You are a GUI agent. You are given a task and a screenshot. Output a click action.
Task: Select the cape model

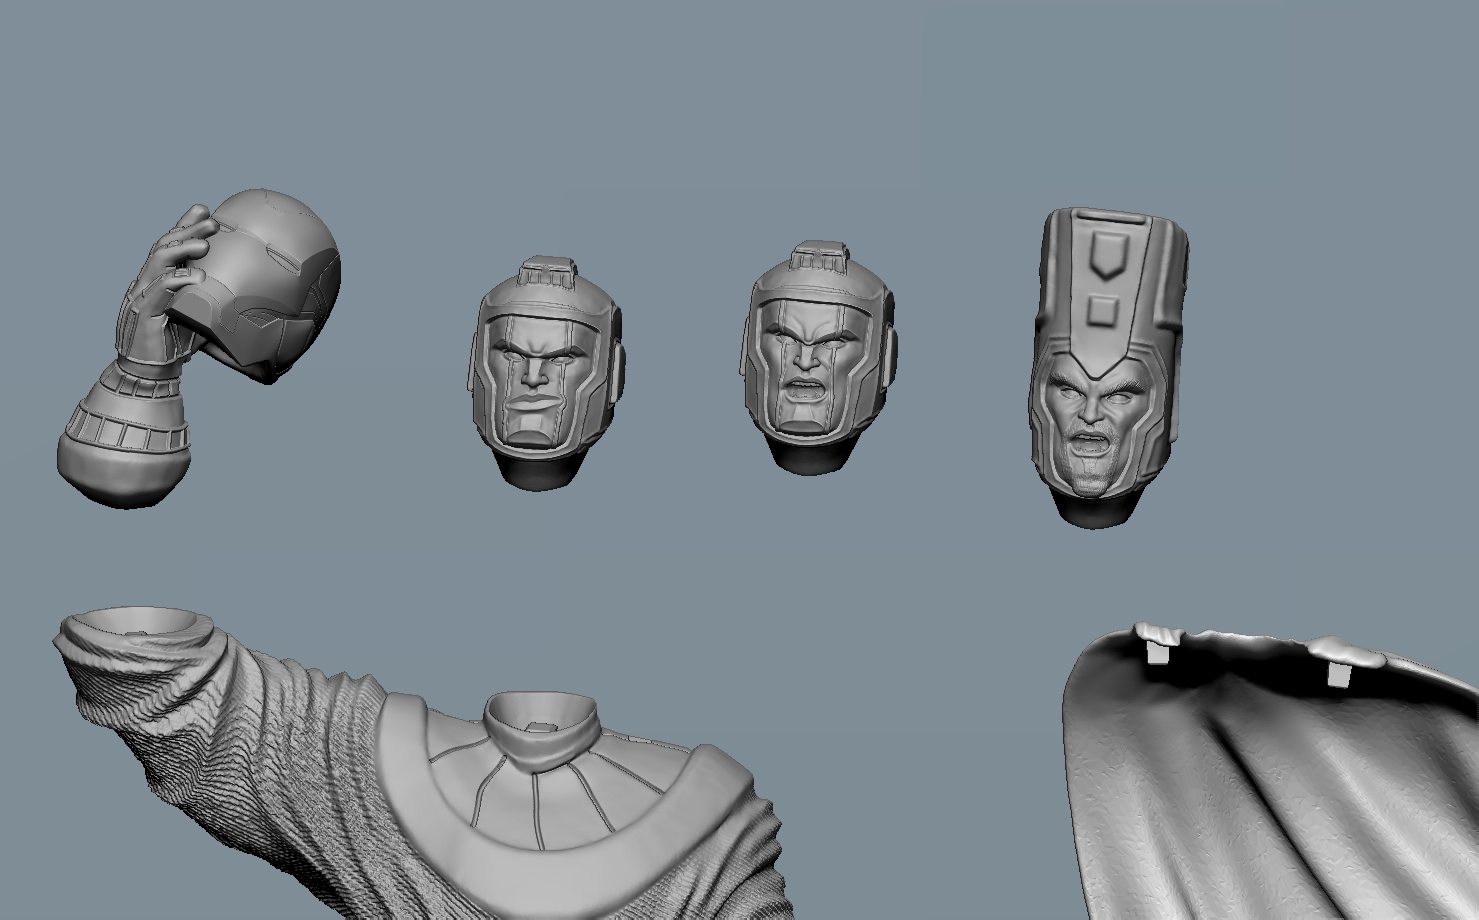tap(1270, 772)
